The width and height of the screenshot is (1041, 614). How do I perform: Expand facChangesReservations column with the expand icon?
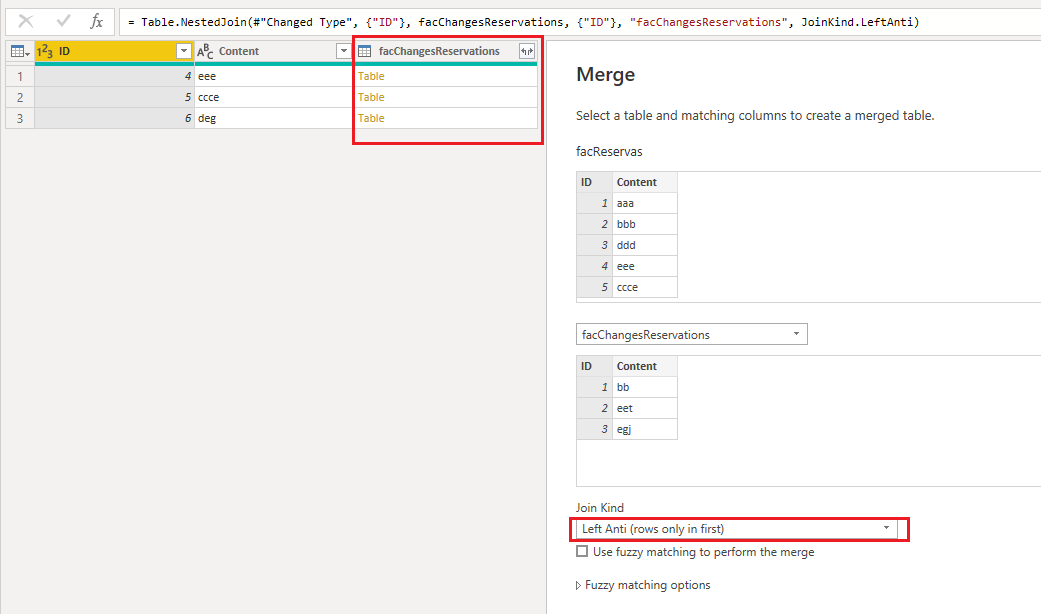click(x=526, y=51)
